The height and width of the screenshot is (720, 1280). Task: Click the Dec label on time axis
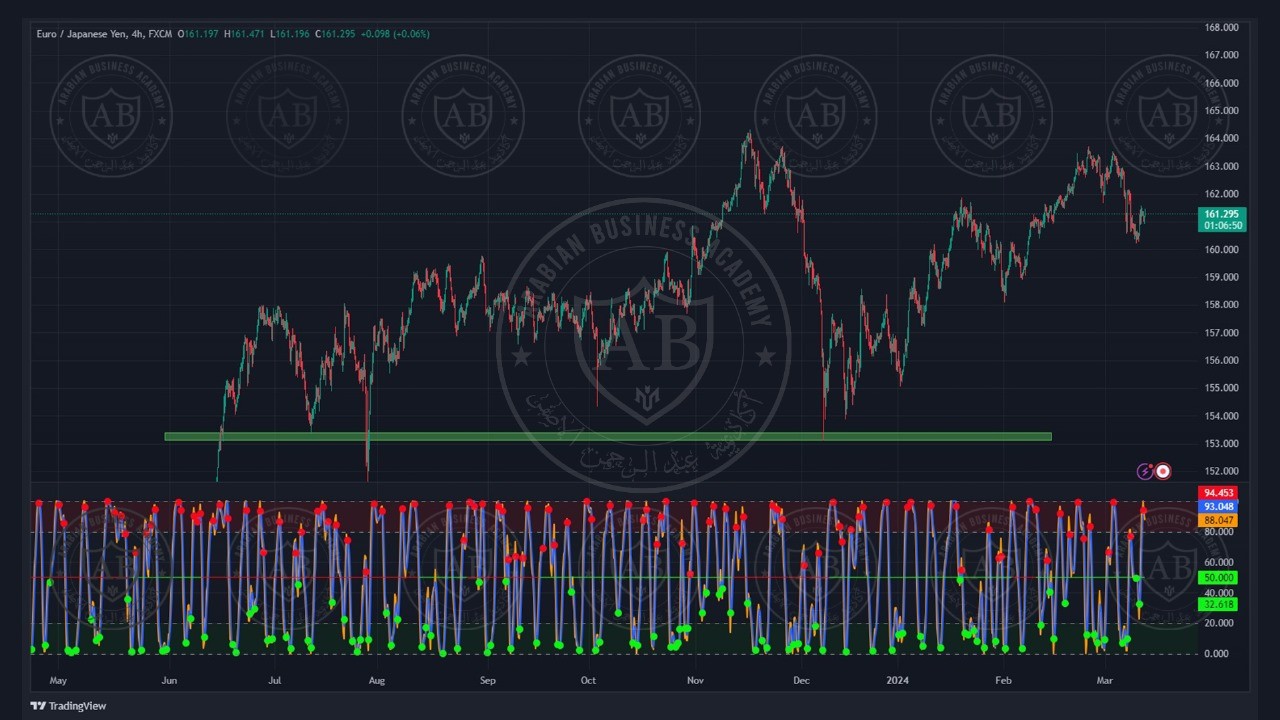[x=801, y=681]
